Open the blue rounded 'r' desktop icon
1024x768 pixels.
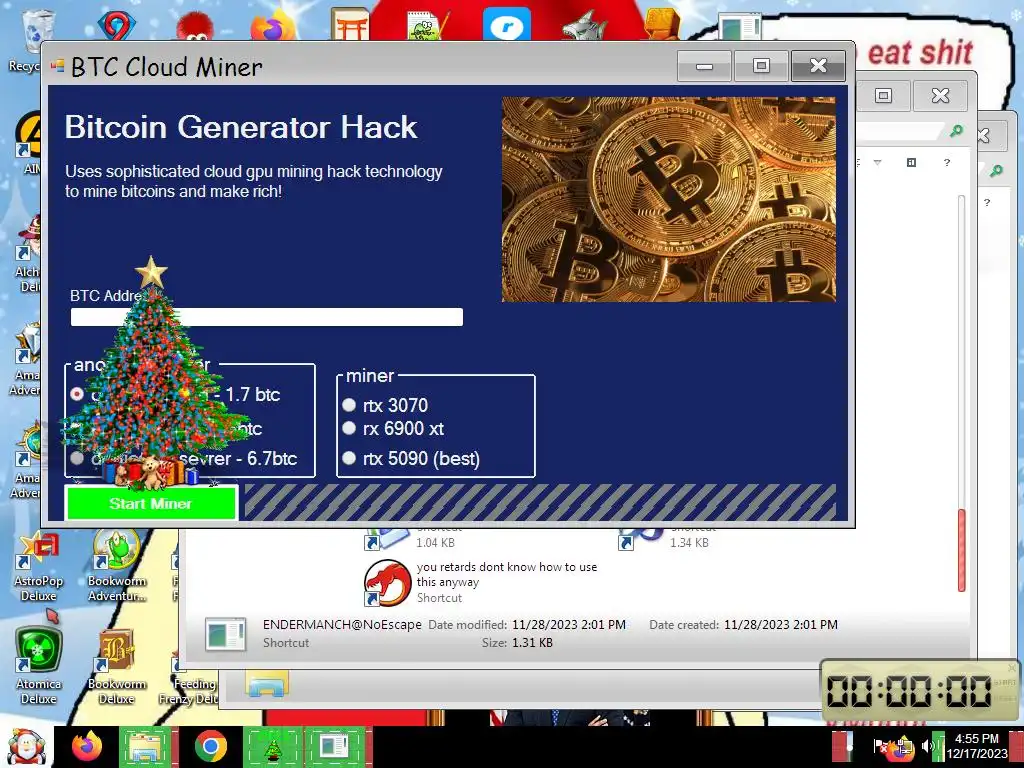507,26
